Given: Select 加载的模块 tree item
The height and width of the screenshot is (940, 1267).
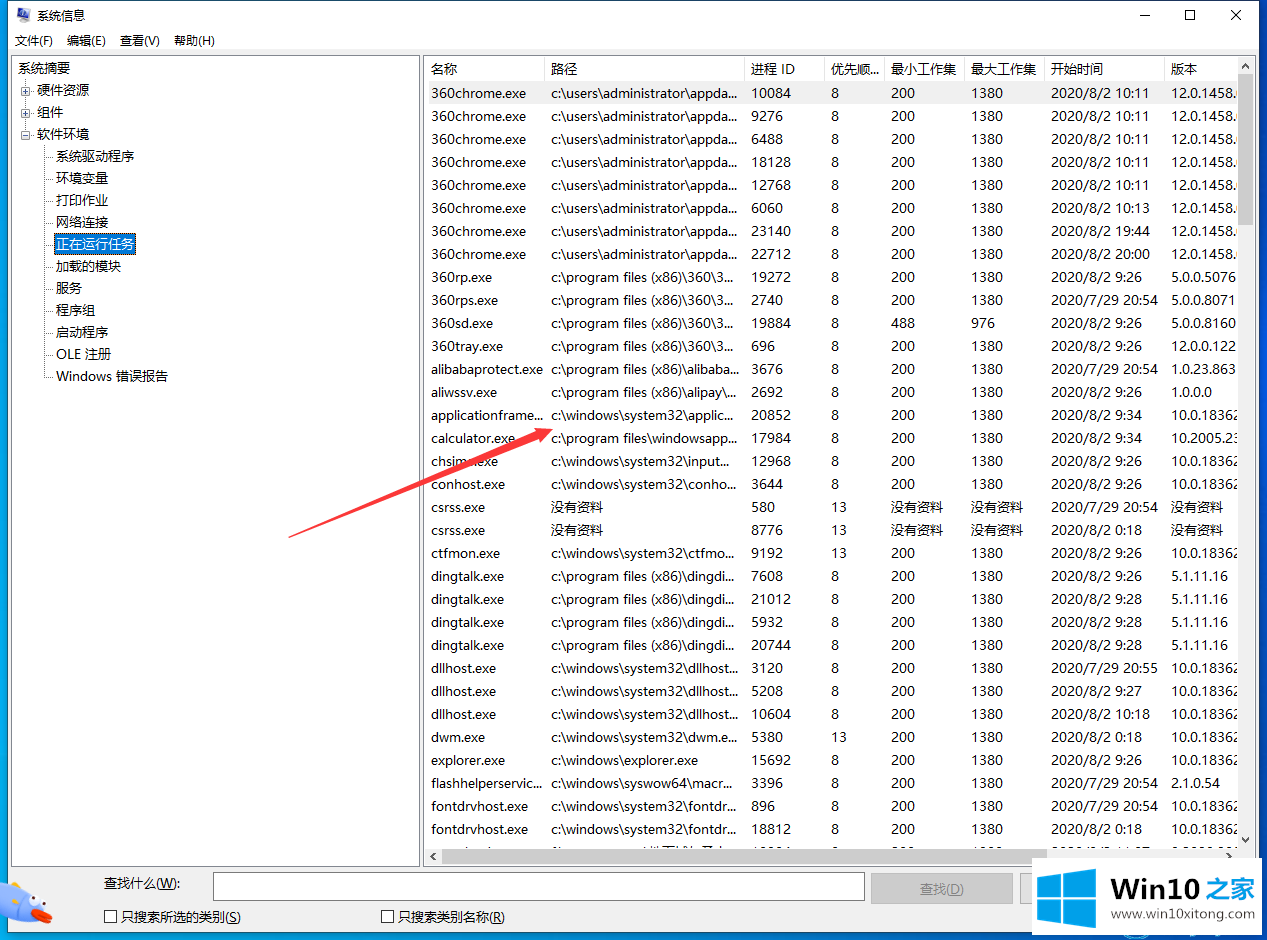Looking at the screenshot, I should pos(88,266).
